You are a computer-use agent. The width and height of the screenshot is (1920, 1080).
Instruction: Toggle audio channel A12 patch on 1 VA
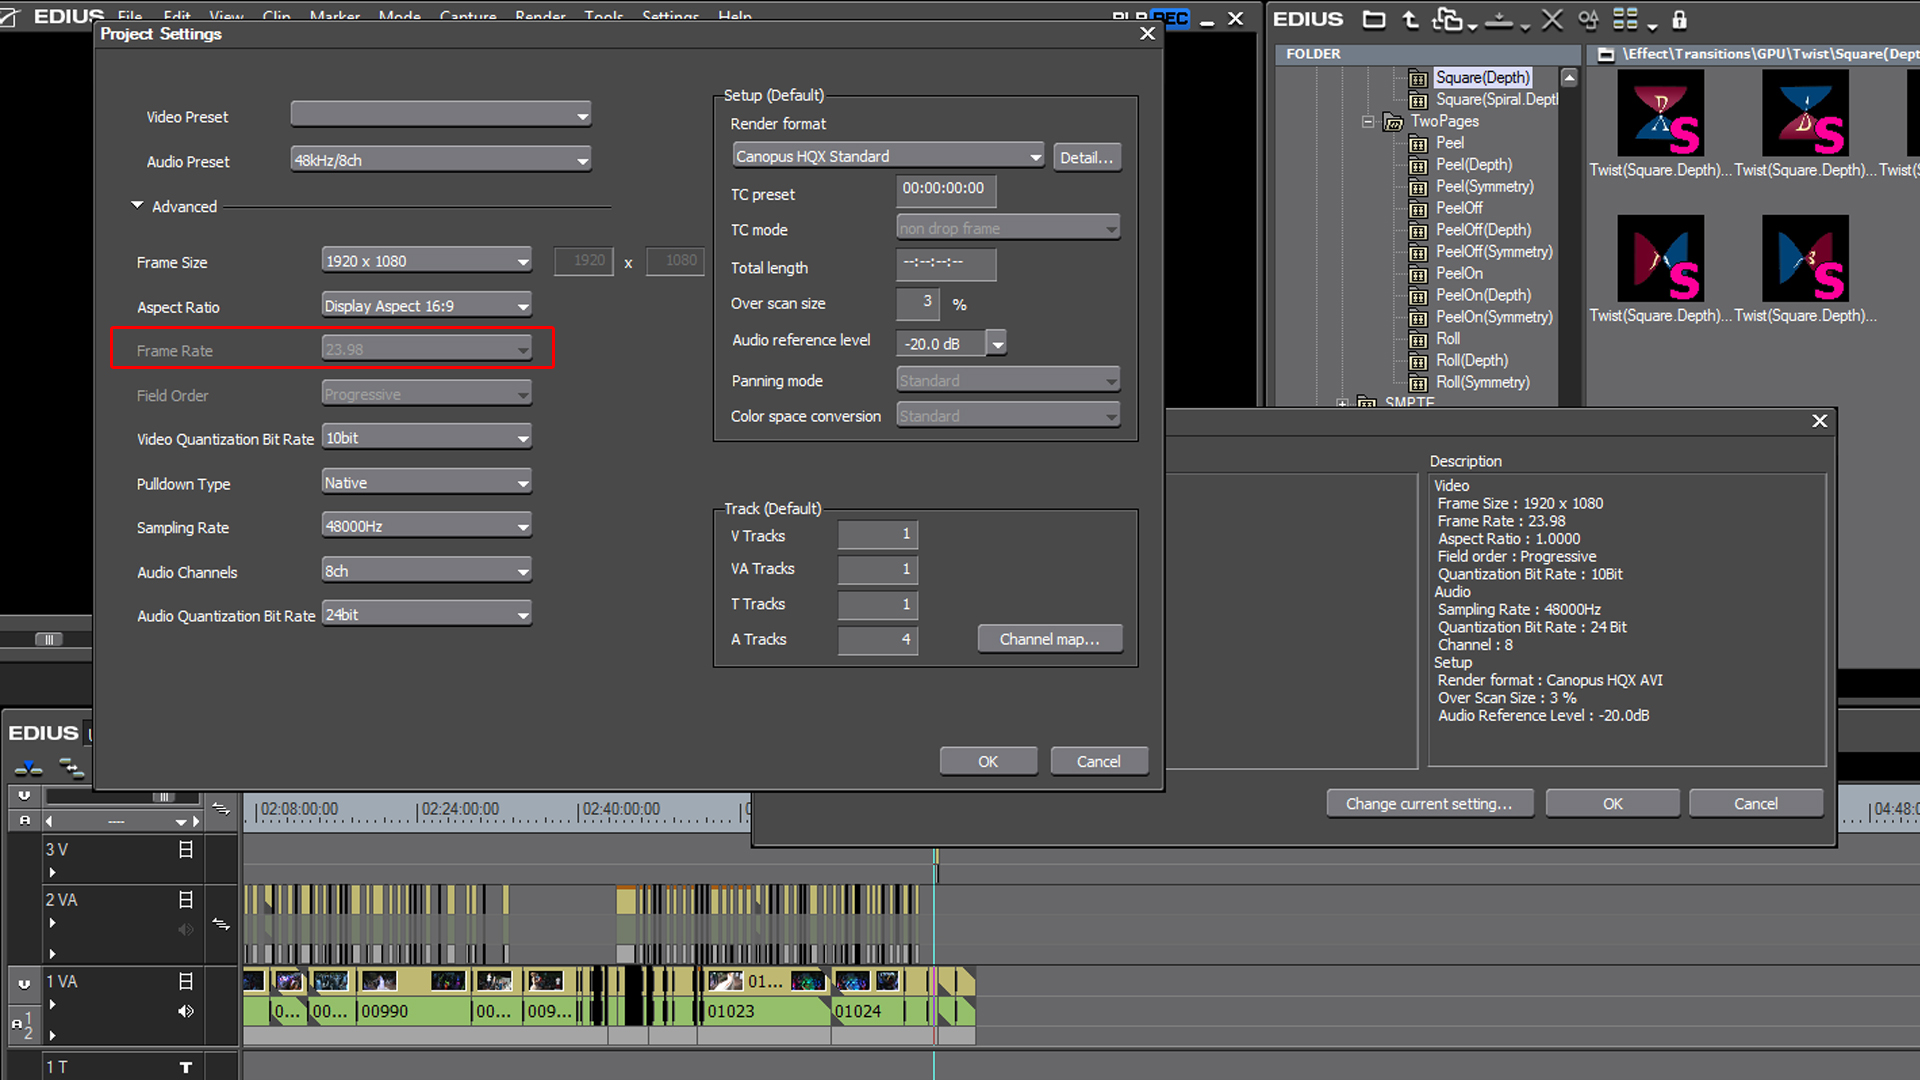[22, 1024]
